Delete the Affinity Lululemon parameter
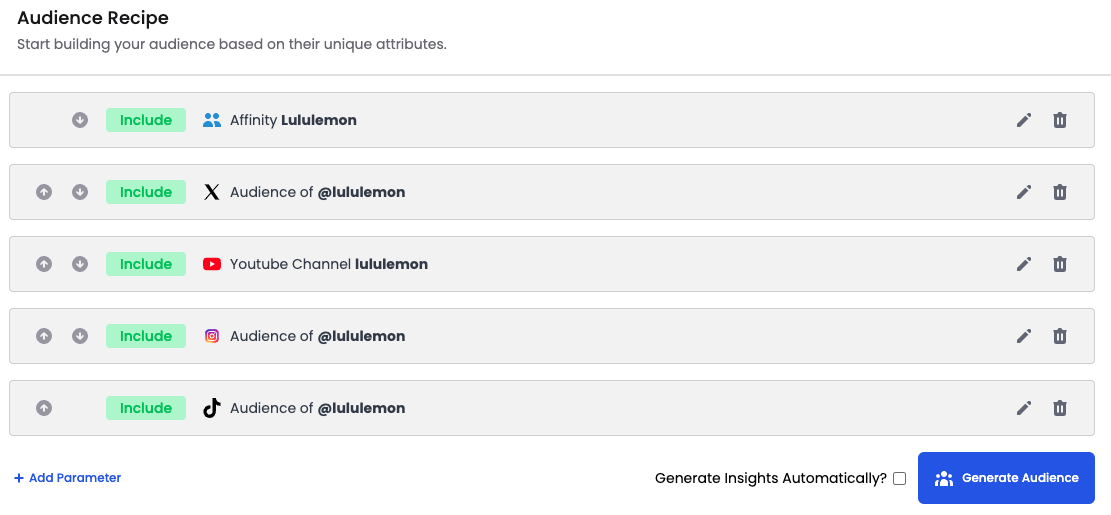The width and height of the screenshot is (1111, 515). [1060, 120]
